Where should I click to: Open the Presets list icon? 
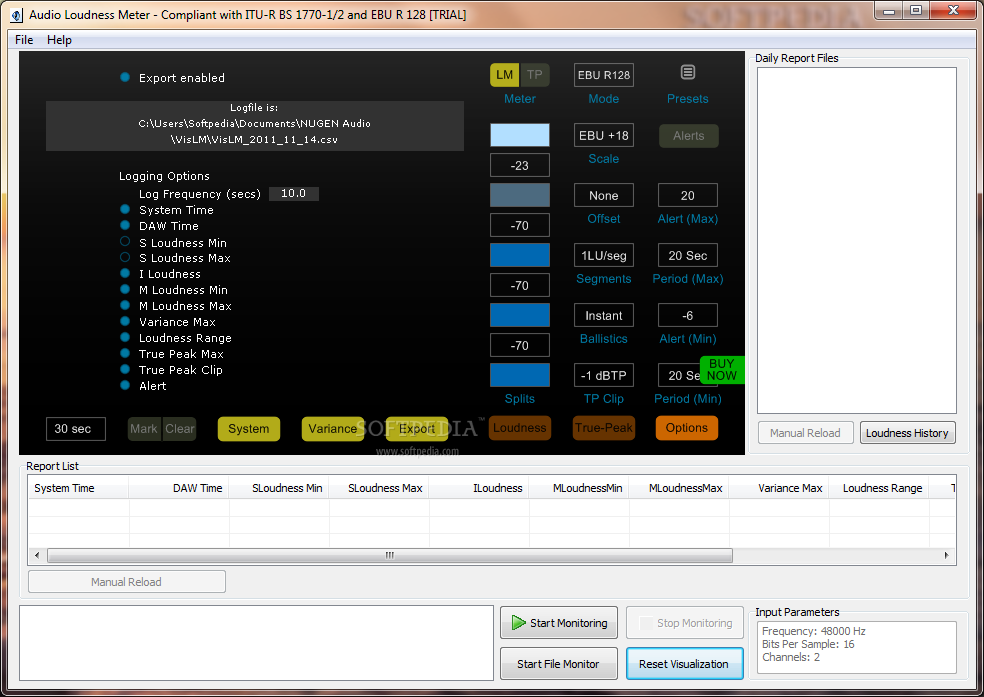click(x=687, y=73)
